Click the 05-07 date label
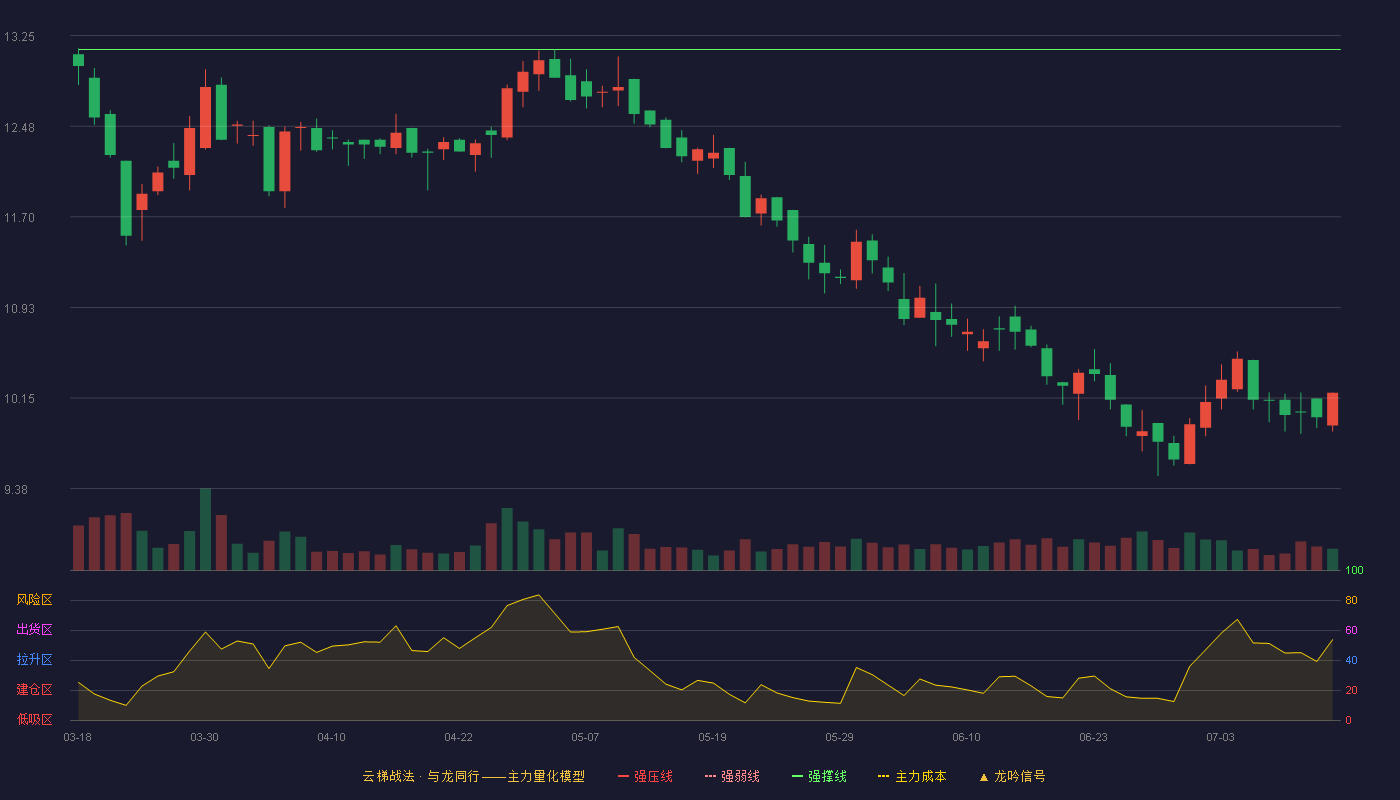The image size is (1400, 800). tap(585, 737)
